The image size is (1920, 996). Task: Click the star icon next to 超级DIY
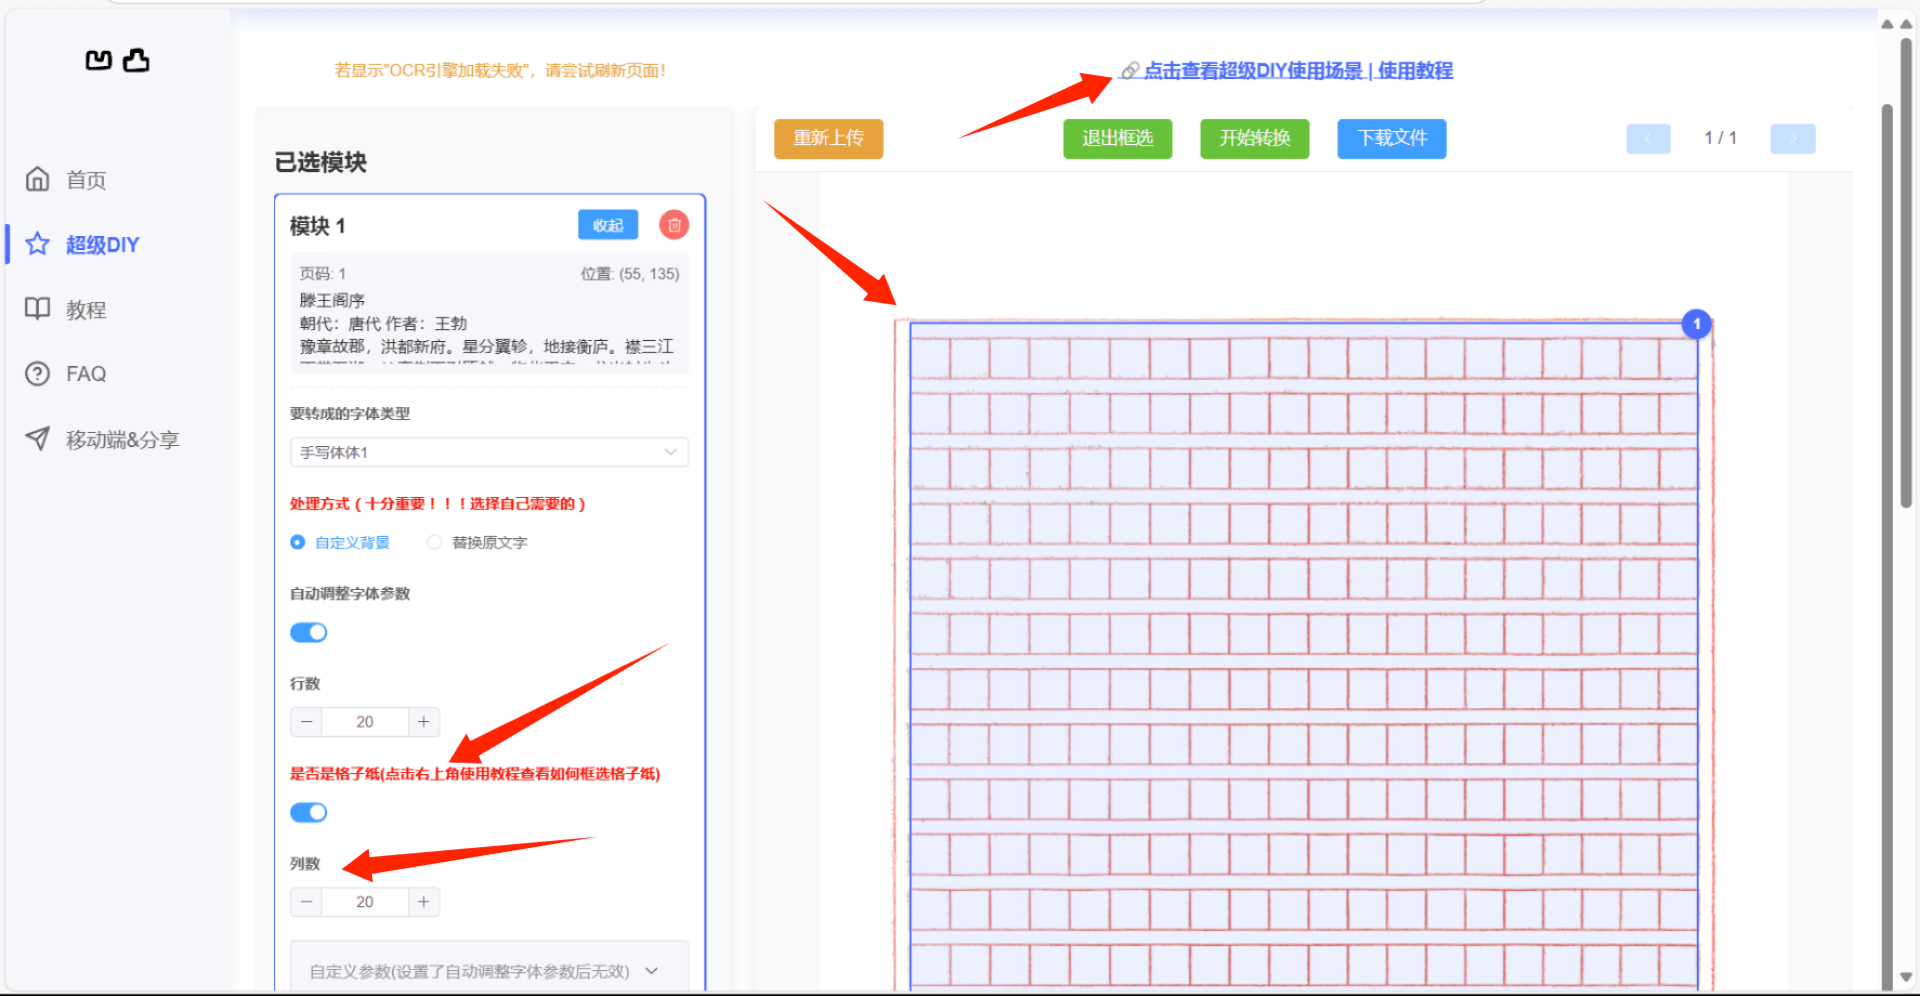coord(37,243)
